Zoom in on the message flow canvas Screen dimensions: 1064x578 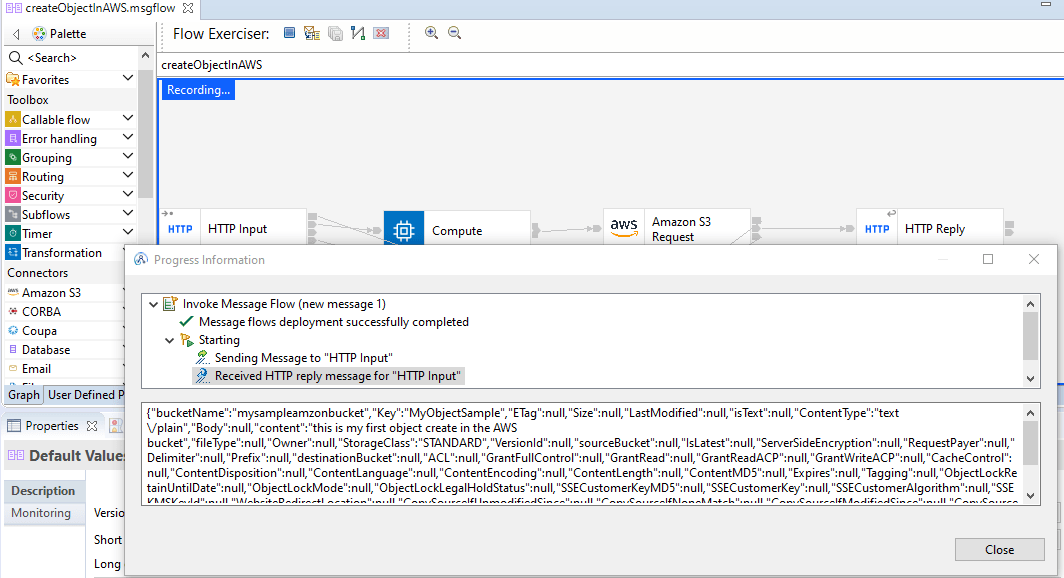coord(432,32)
